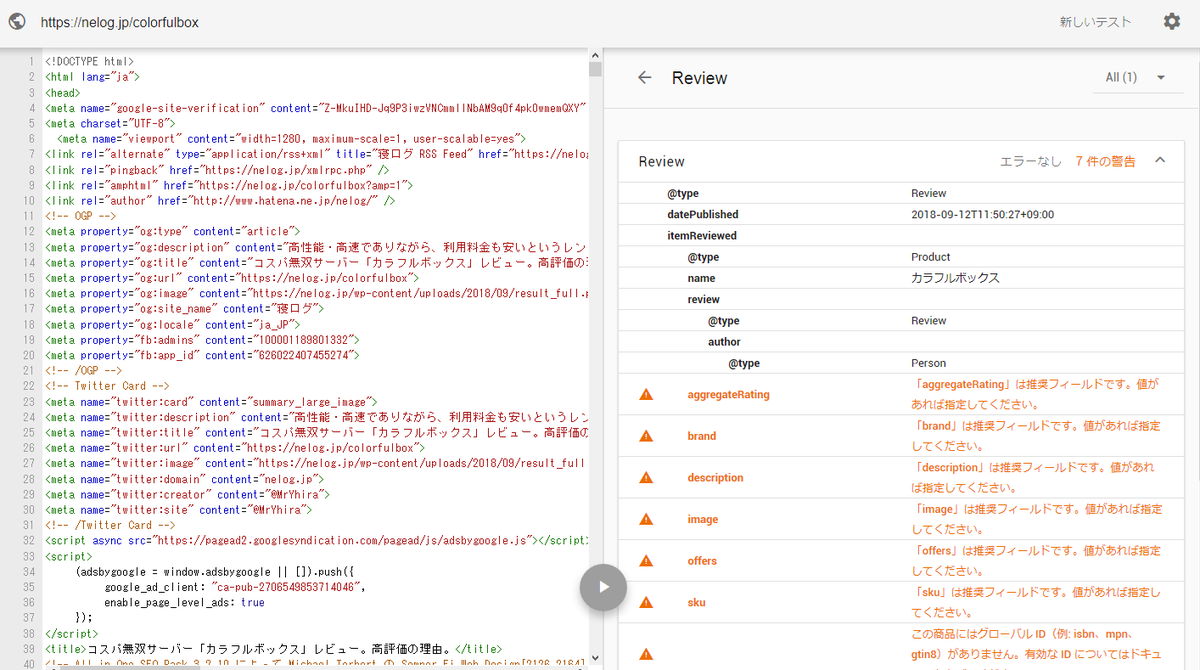Viewport: 1200px width, 670px height.
Task: Click the brand warning message text
Action: point(1037,436)
